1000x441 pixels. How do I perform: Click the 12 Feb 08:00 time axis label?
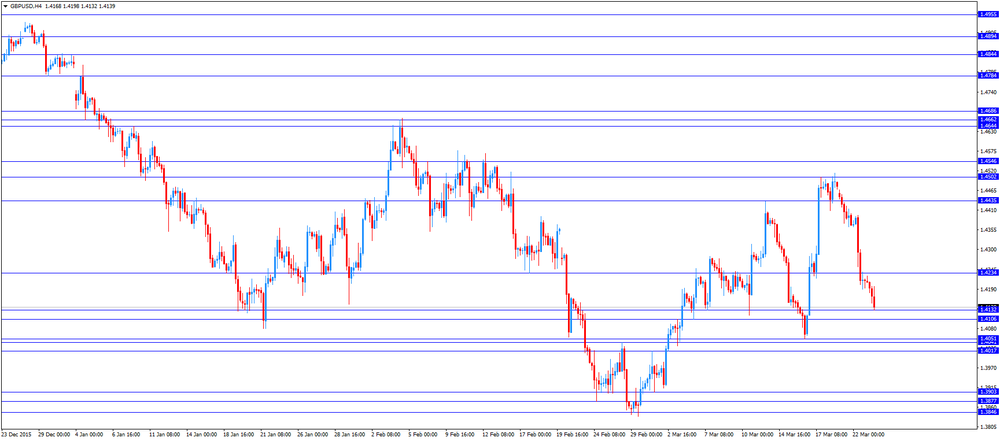point(498,435)
